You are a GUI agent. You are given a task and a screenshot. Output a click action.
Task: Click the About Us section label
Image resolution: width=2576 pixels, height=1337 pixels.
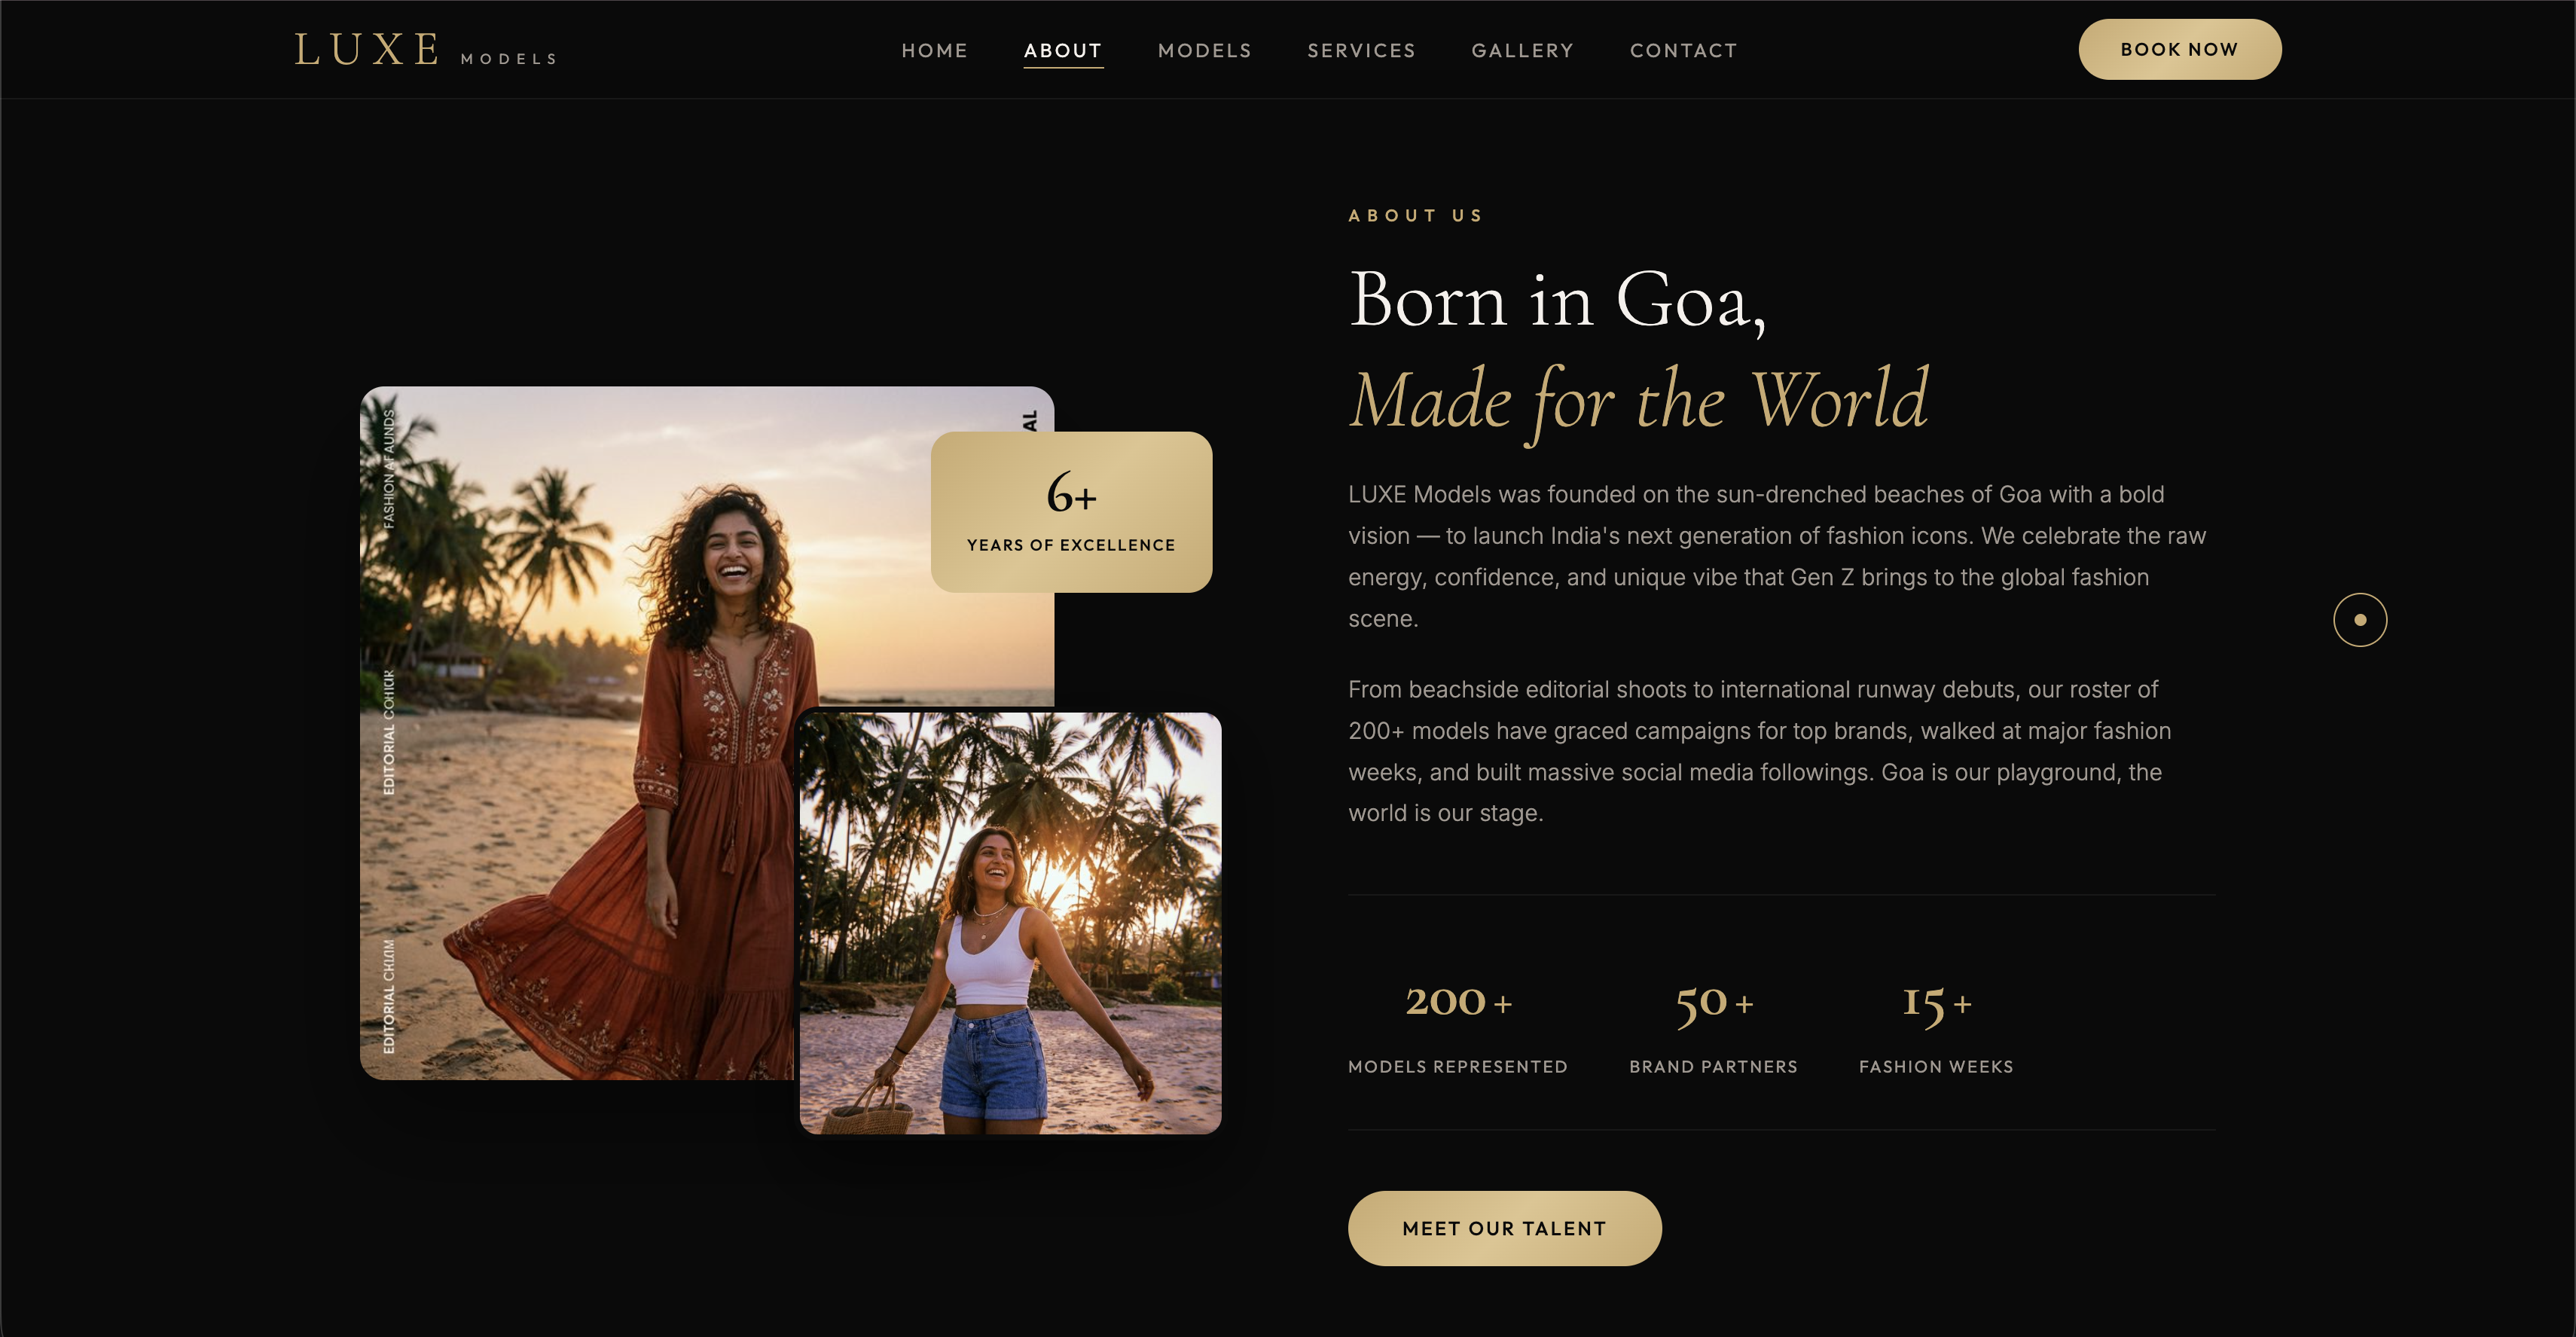tap(1416, 216)
